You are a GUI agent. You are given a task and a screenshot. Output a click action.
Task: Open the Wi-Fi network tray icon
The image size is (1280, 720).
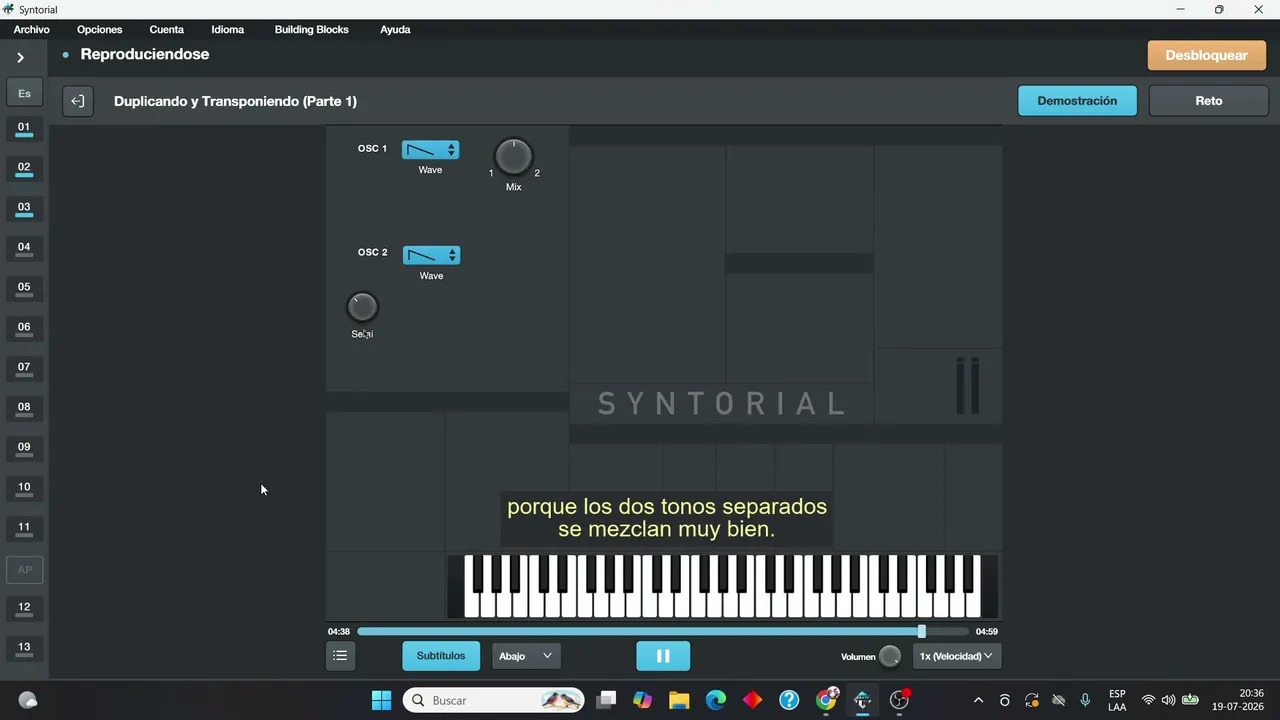click(x=1148, y=700)
